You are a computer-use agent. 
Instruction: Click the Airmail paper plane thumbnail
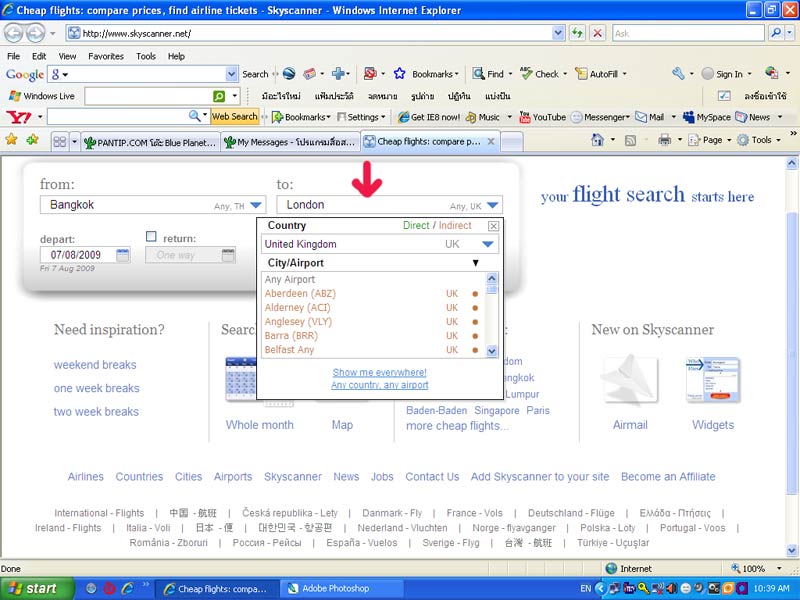pos(629,379)
